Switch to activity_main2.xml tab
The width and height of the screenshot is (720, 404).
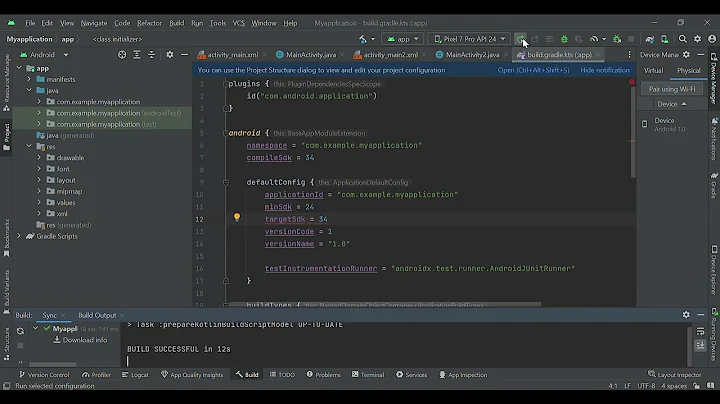pos(390,55)
